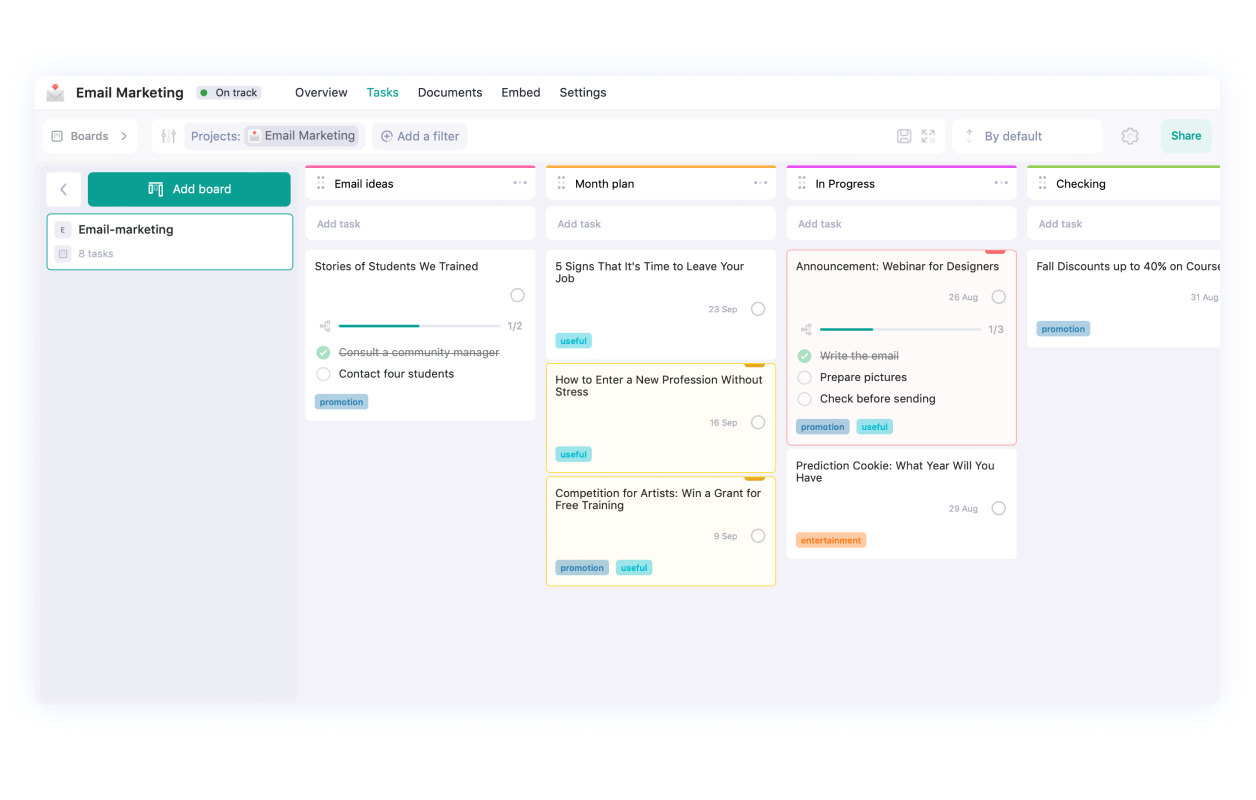This screenshot has width=1256, height=800.
Task: Click the Share button
Action: [x=1186, y=135]
